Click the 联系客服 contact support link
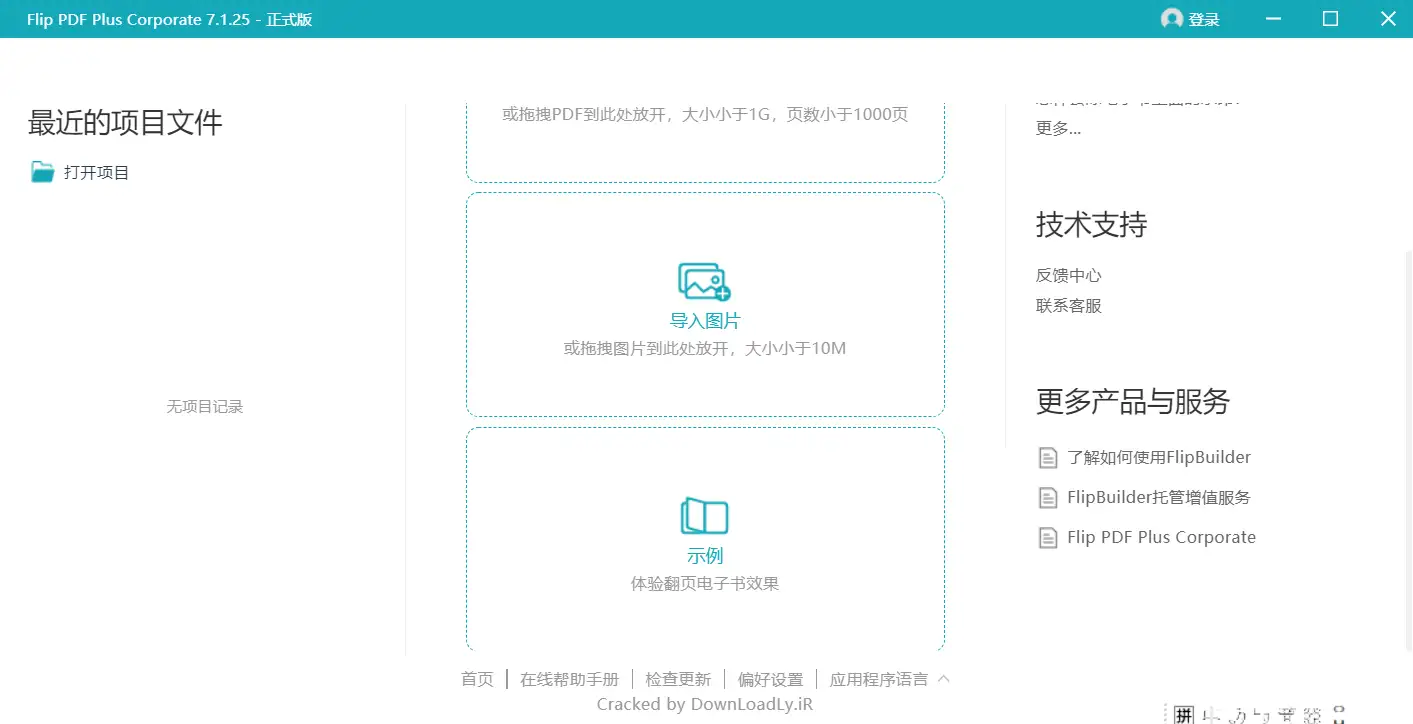 pyautogui.click(x=1068, y=306)
